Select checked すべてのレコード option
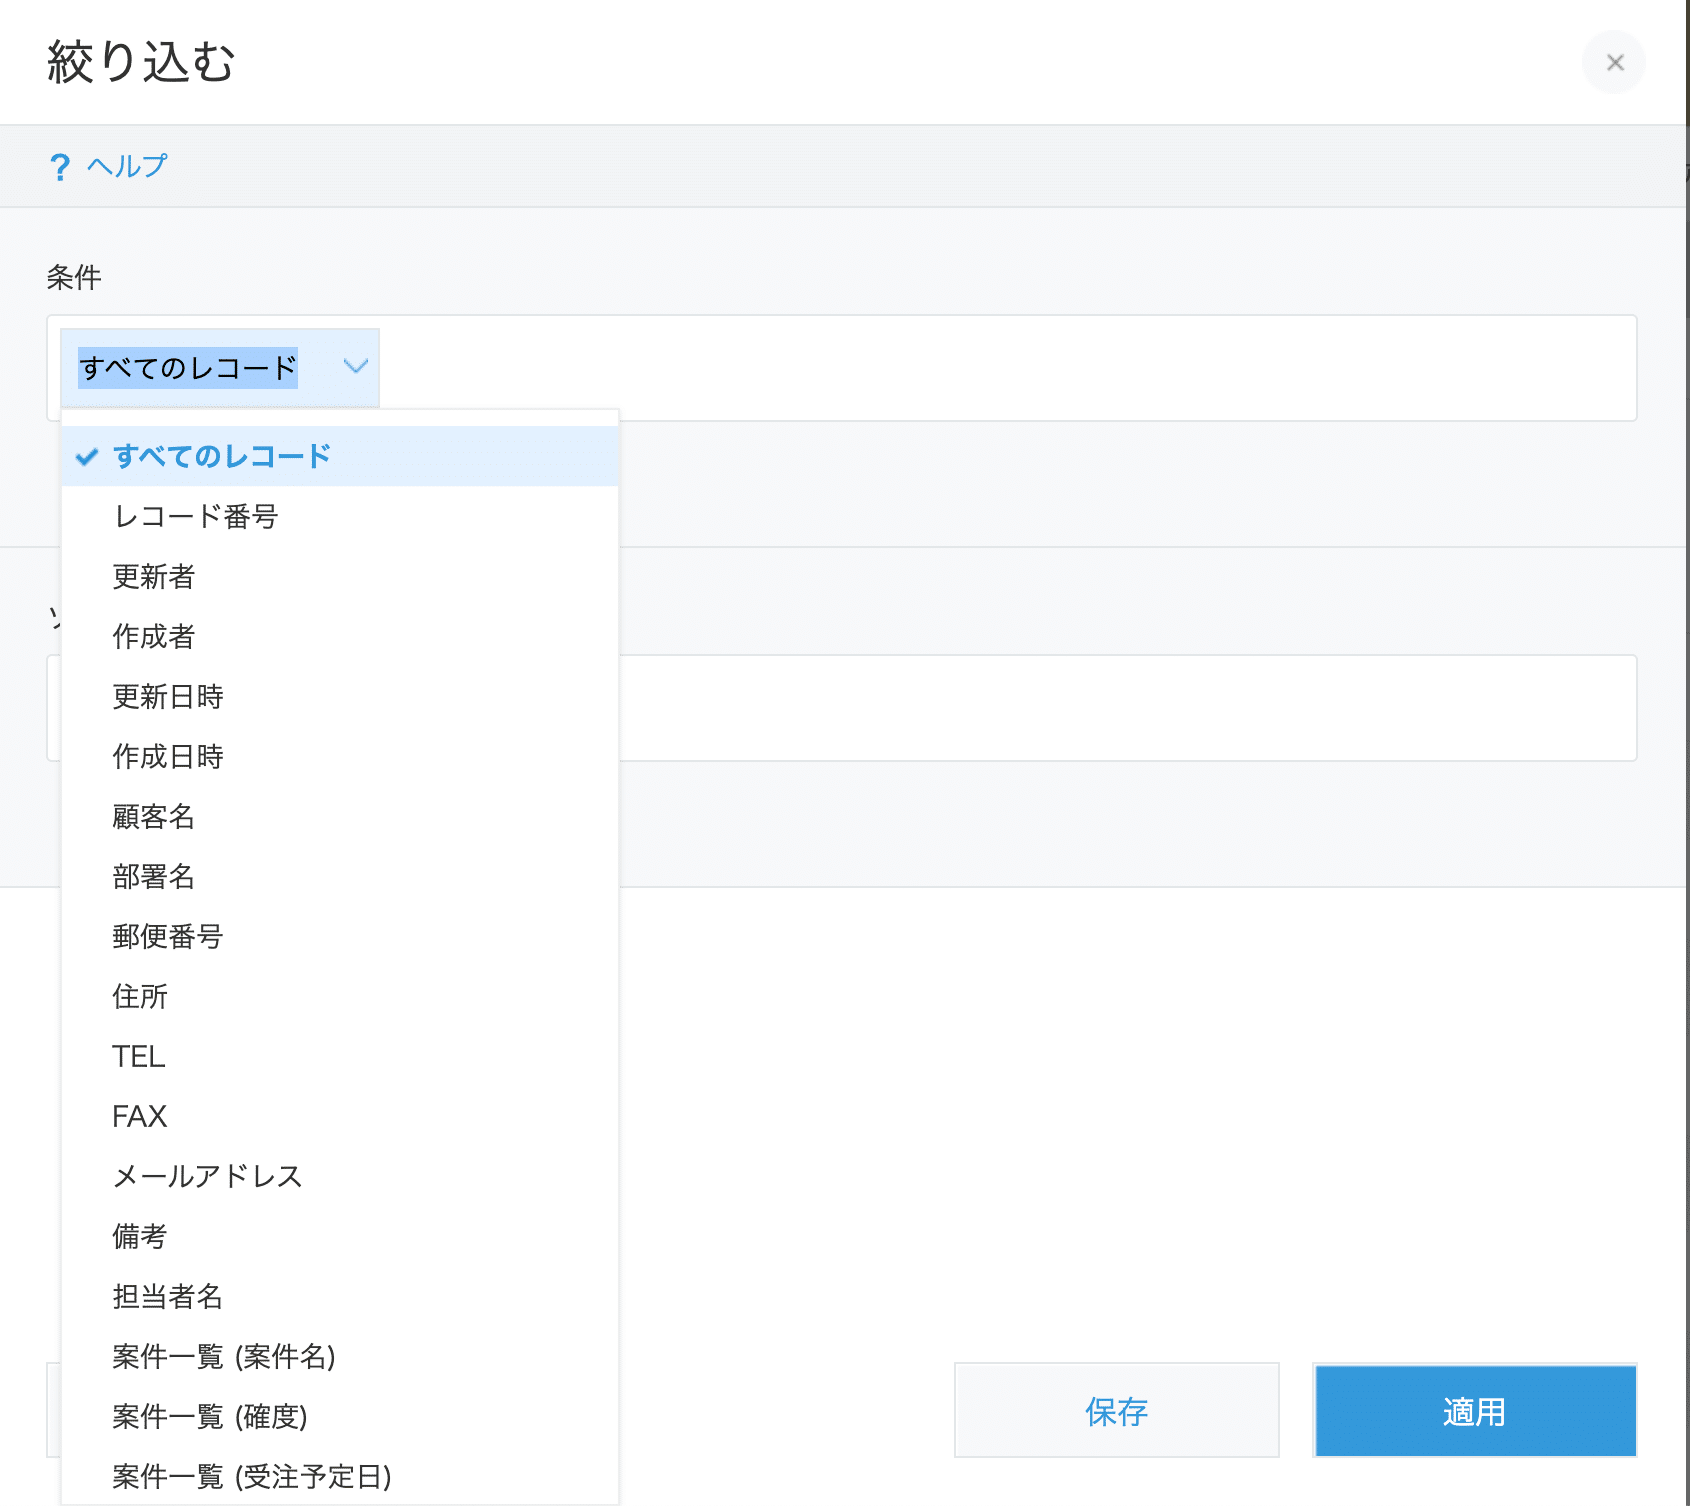Viewport: 1690px width, 1506px height. [222, 456]
